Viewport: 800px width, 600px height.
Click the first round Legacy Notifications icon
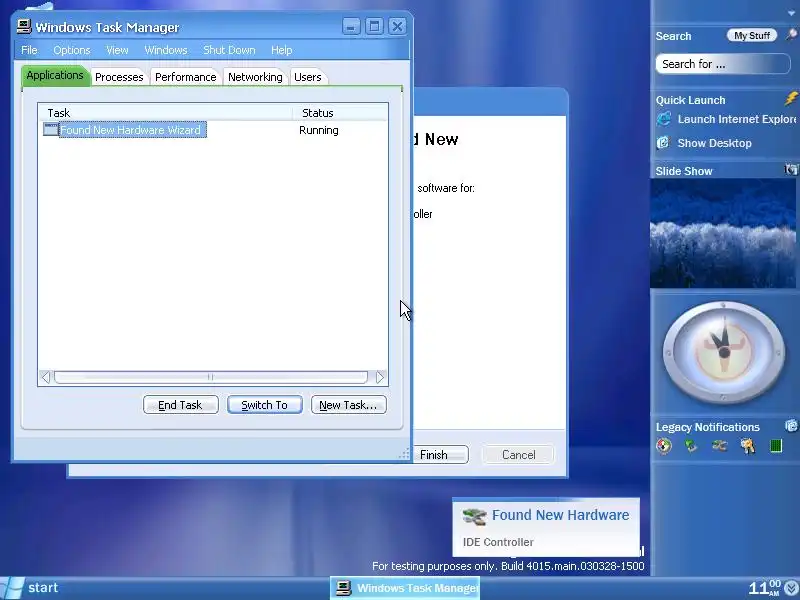pyautogui.click(x=664, y=446)
